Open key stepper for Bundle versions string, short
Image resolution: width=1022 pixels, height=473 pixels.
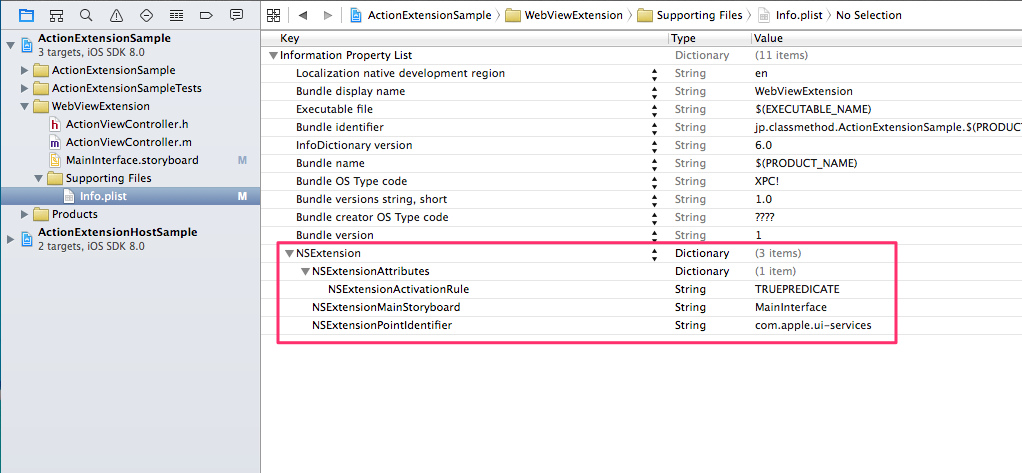[x=654, y=199]
